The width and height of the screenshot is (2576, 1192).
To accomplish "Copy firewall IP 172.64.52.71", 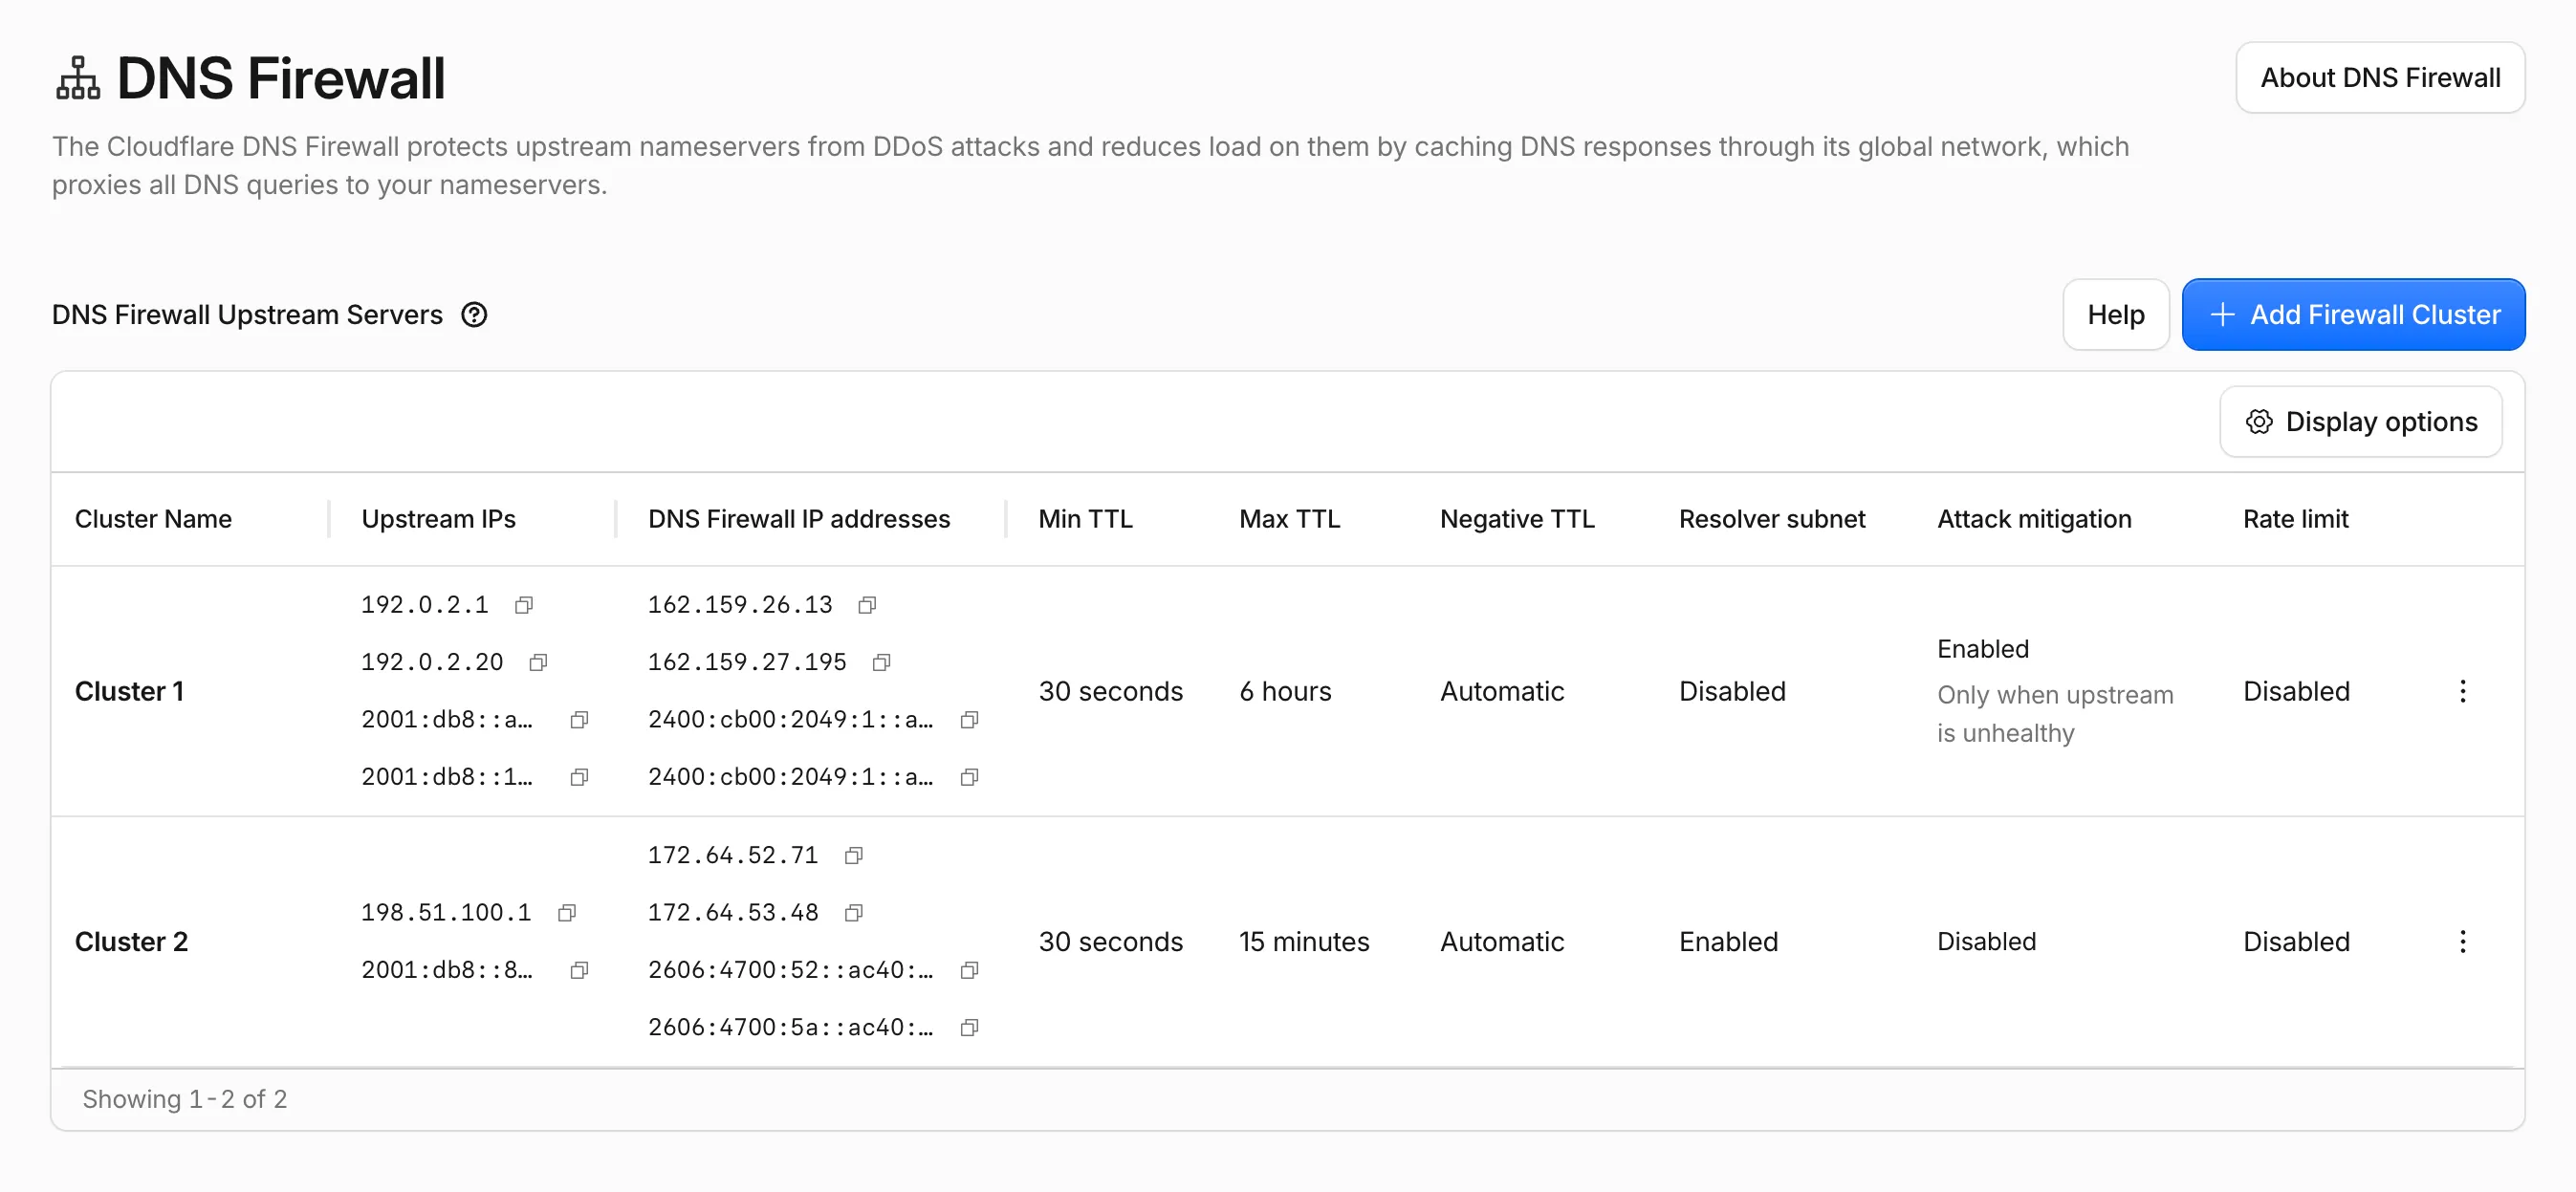I will (853, 855).
